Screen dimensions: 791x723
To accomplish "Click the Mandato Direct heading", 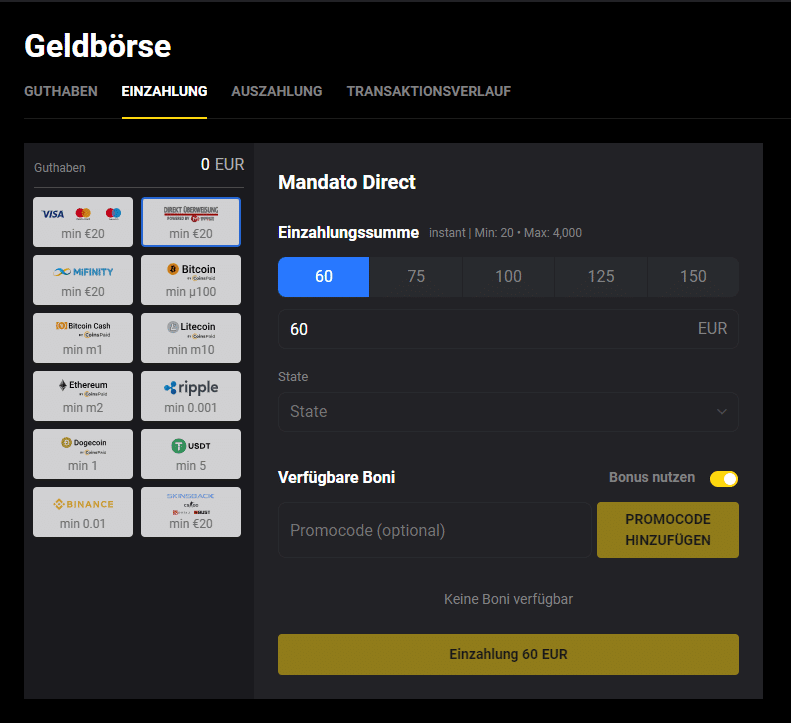I will 347,182.
